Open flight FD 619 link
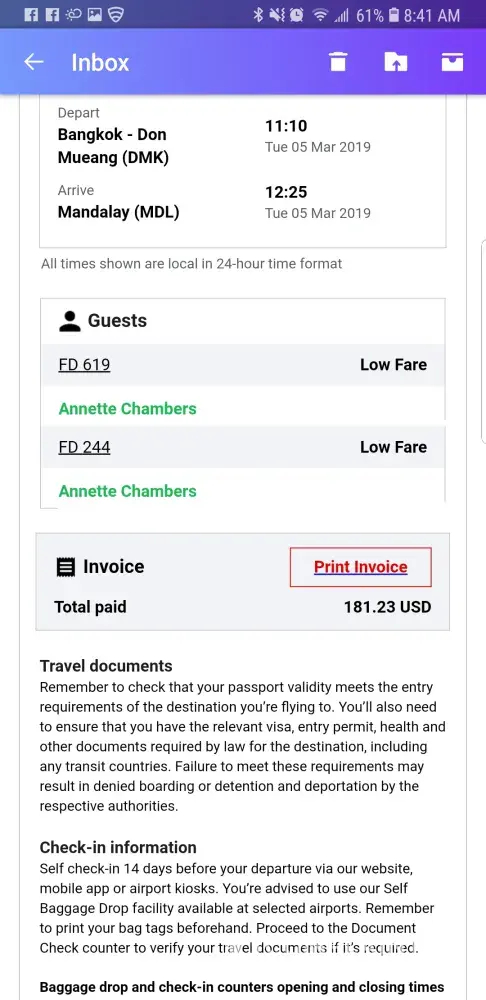486x1000 pixels. [84, 365]
